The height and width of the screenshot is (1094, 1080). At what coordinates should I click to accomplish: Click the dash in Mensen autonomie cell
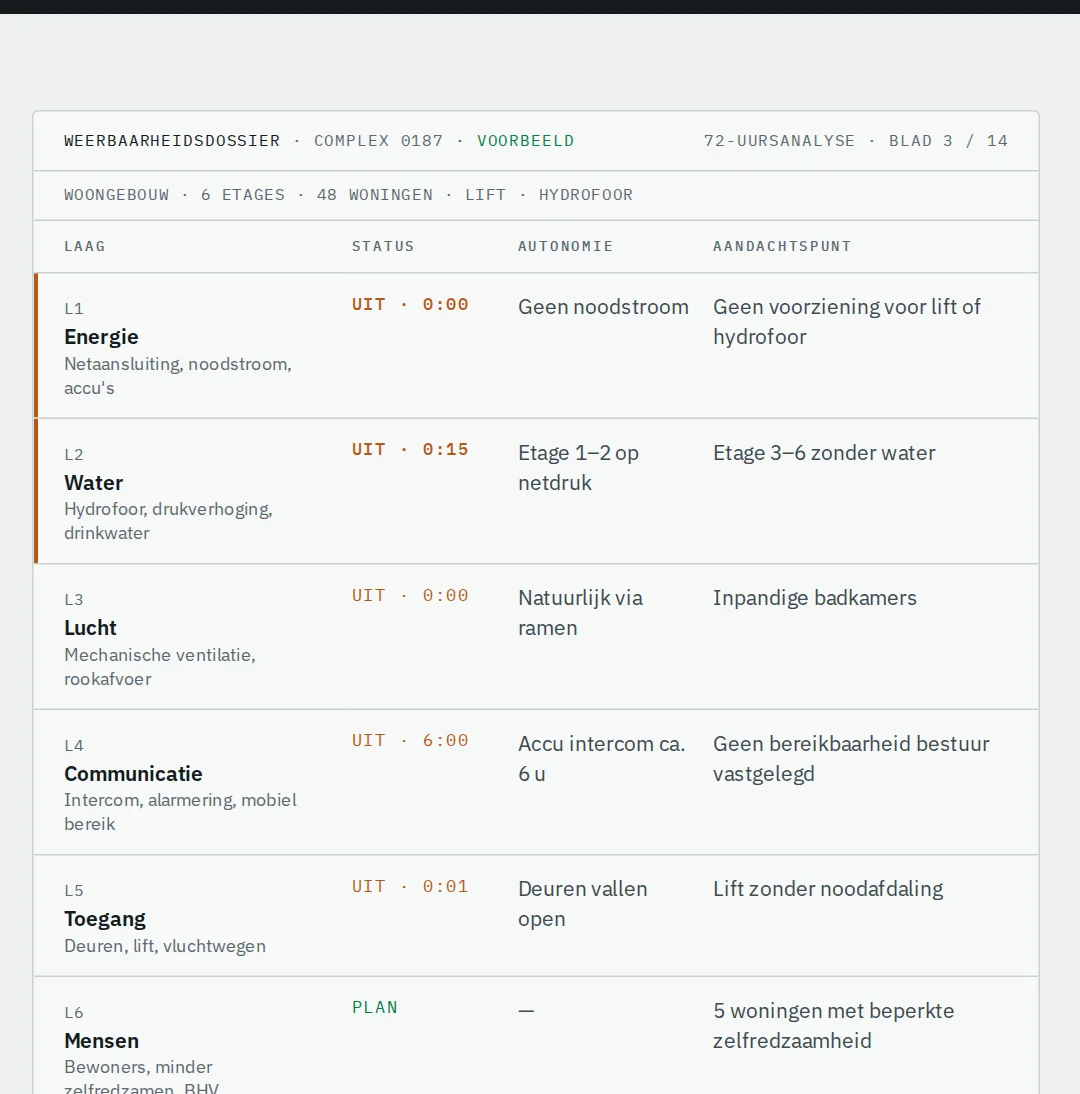pyautogui.click(x=526, y=1011)
